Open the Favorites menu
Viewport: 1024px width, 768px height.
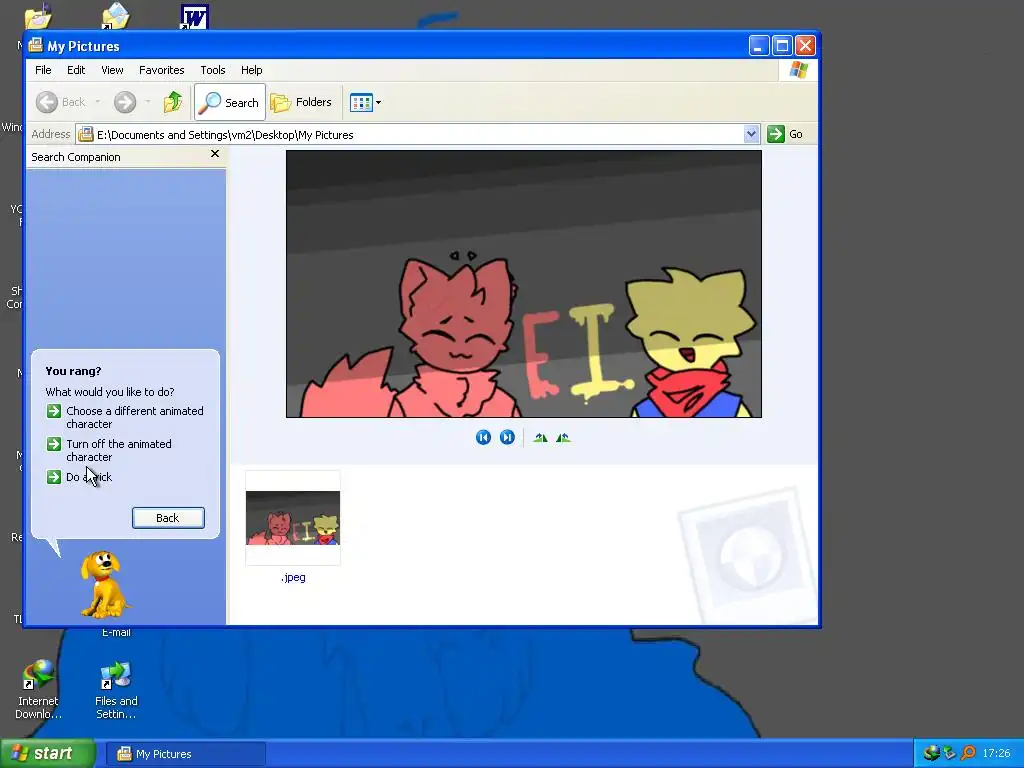pyautogui.click(x=161, y=70)
